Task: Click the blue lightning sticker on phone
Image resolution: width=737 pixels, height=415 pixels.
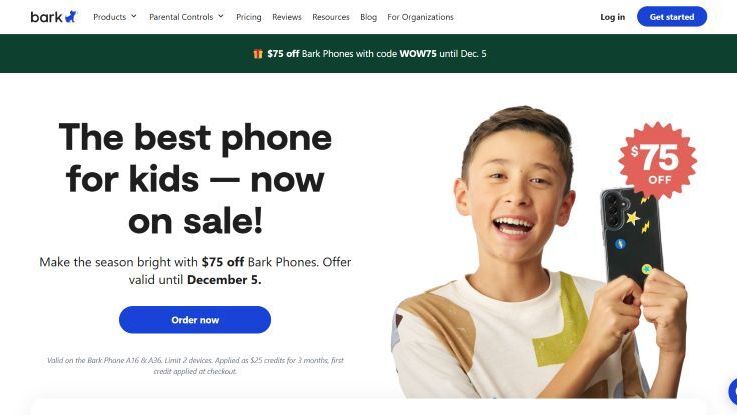Action: (620, 243)
